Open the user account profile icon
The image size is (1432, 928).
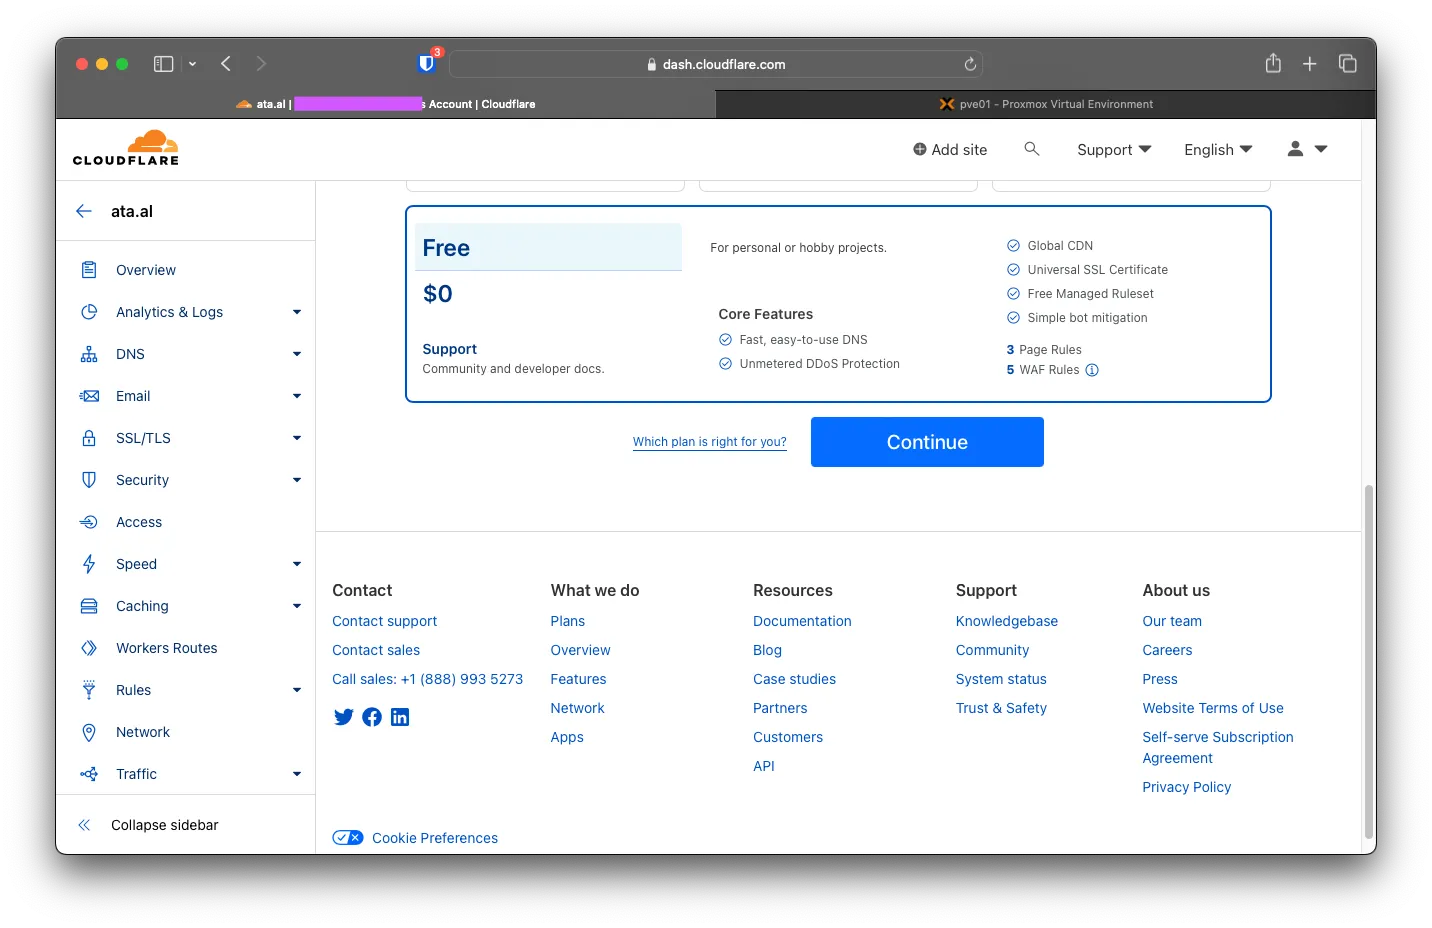coord(1295,149)
